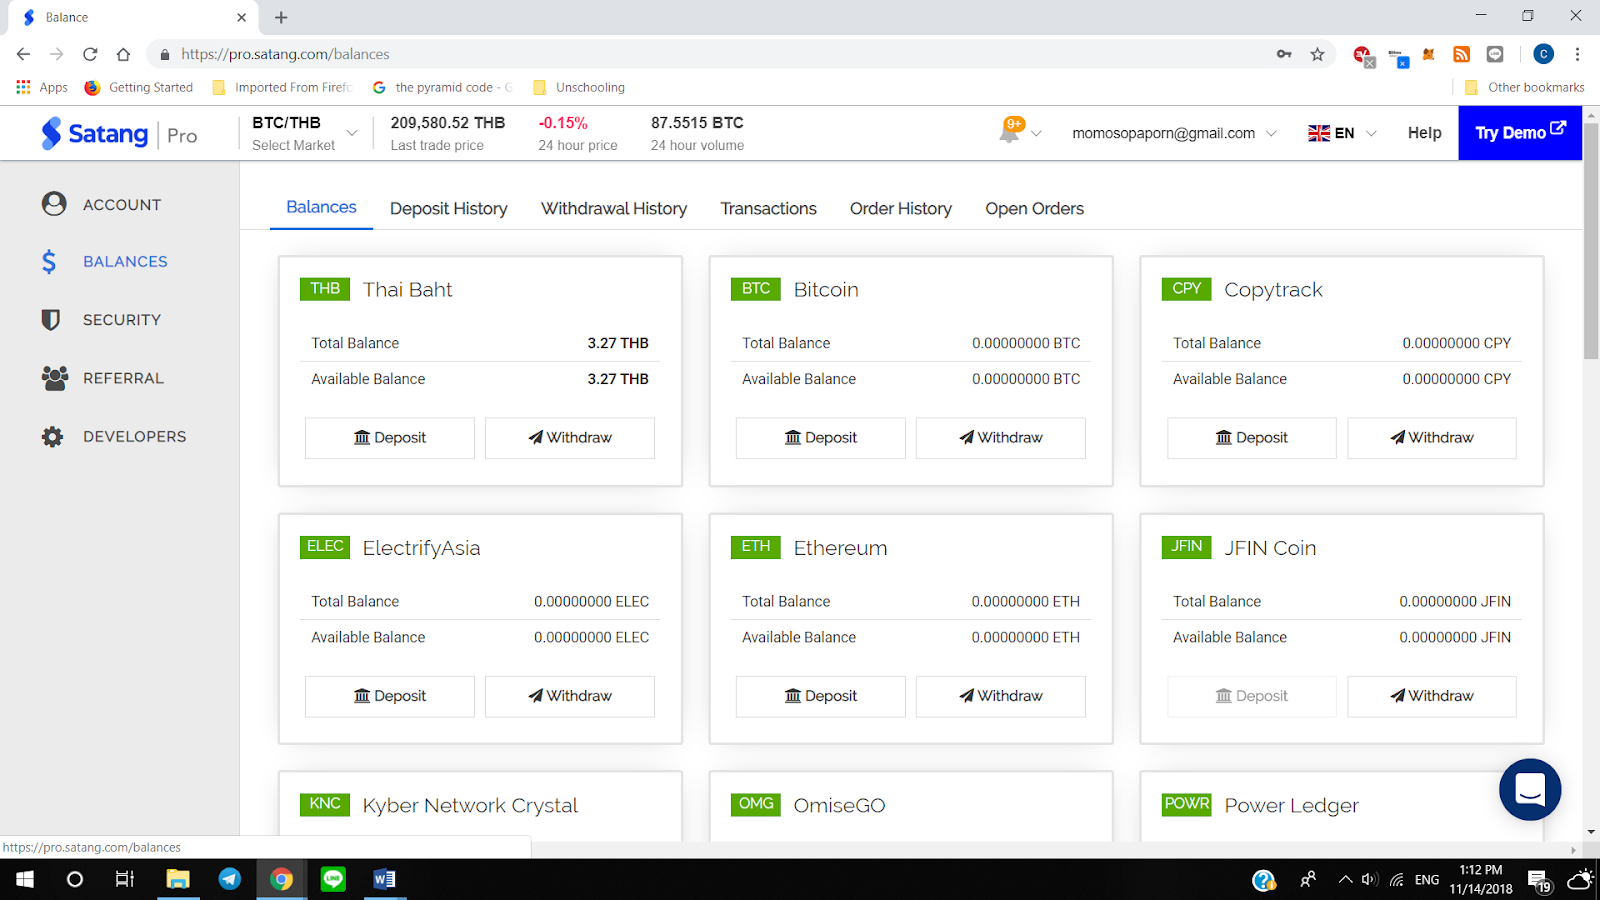
Task: Go to Developers in the sidebar
Action: pyautogui.click(x=135, y=437)
